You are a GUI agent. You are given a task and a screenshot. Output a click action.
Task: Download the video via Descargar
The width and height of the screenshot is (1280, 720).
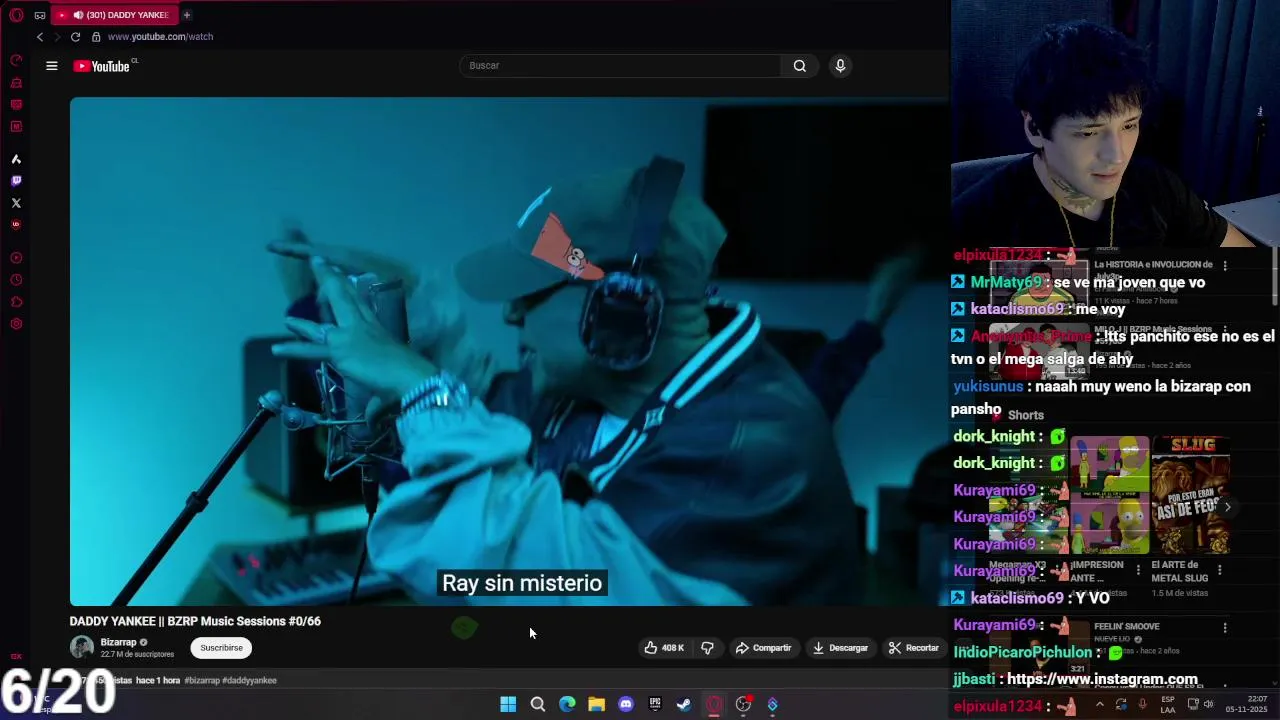[x=840, y=648]
